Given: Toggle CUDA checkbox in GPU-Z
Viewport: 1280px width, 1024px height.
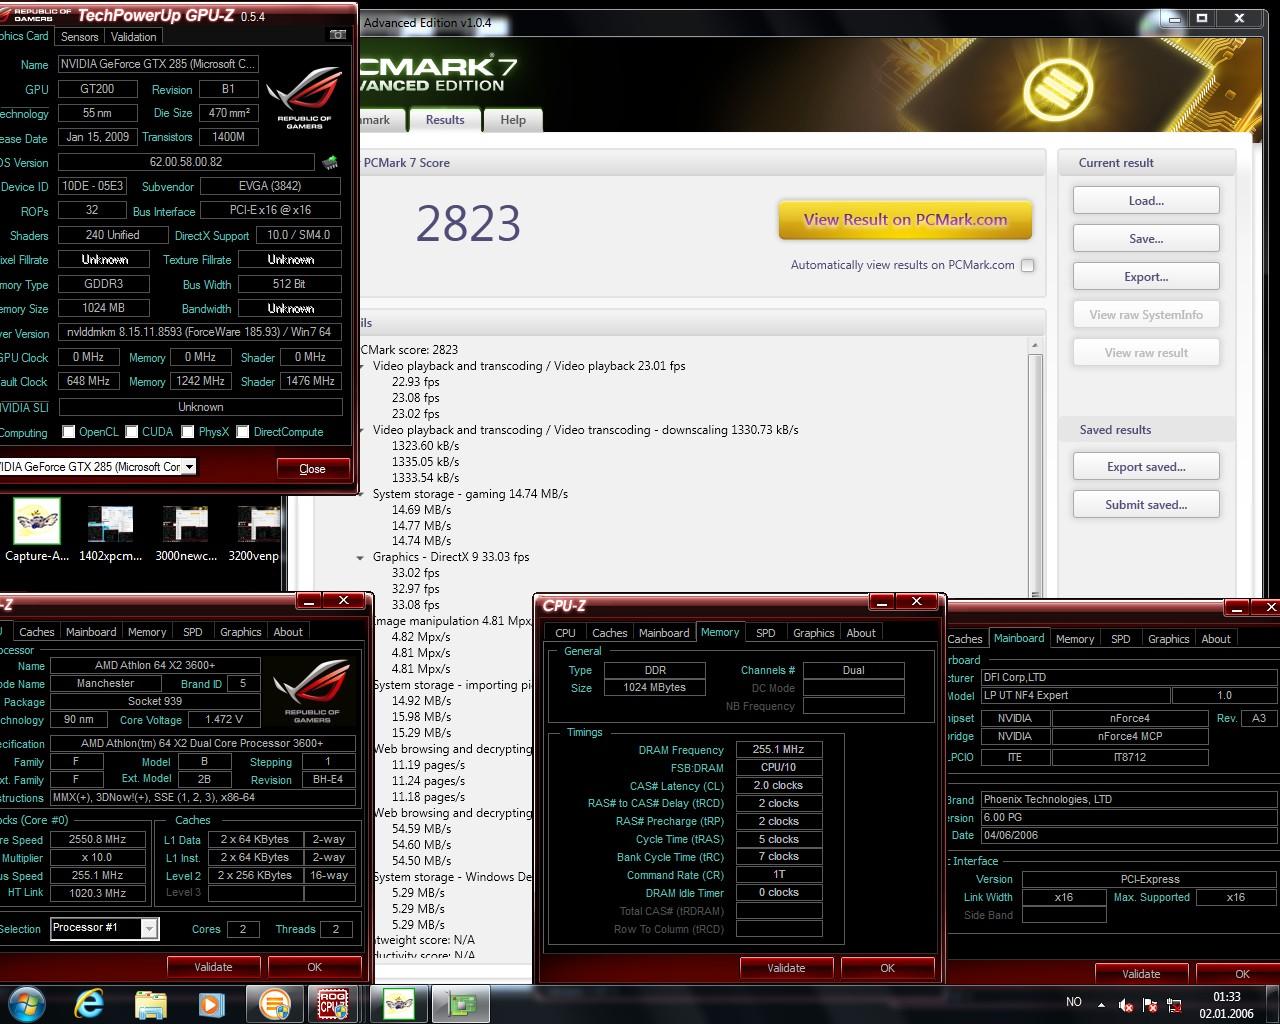Looking at the screenshot, I should point(131,432).
